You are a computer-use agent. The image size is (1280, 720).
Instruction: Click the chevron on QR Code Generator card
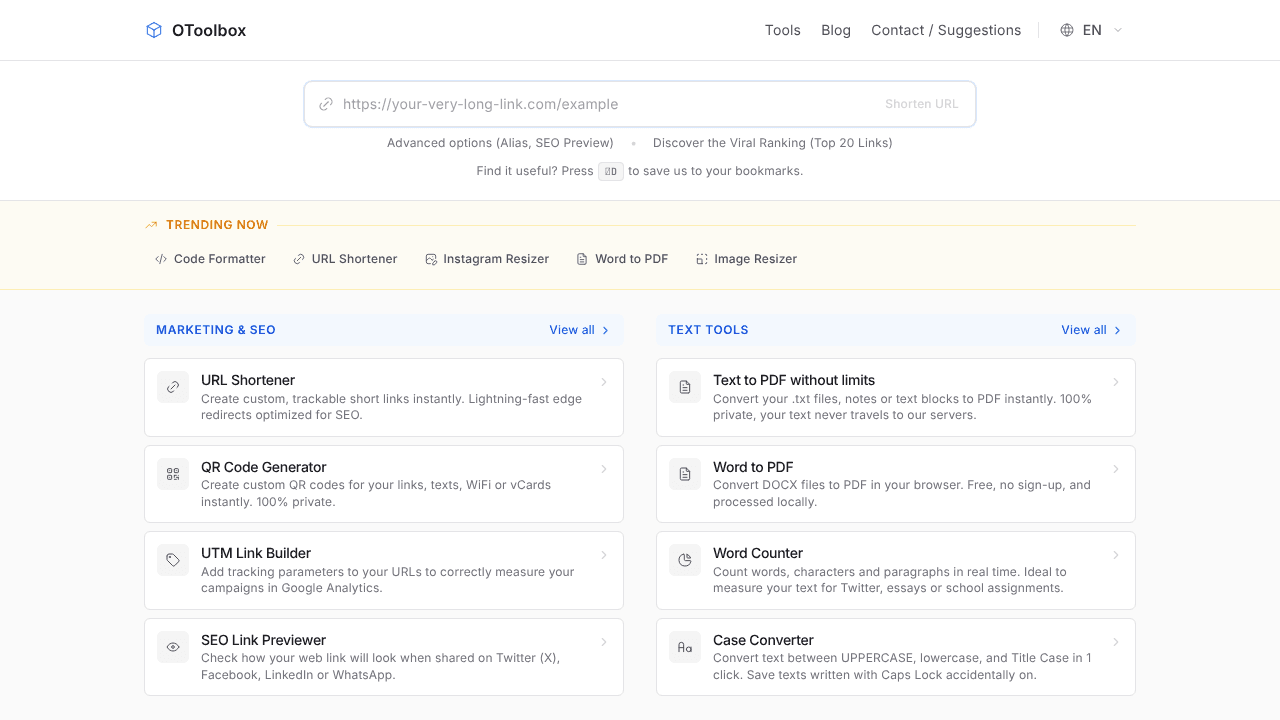(x=604, y=469)
